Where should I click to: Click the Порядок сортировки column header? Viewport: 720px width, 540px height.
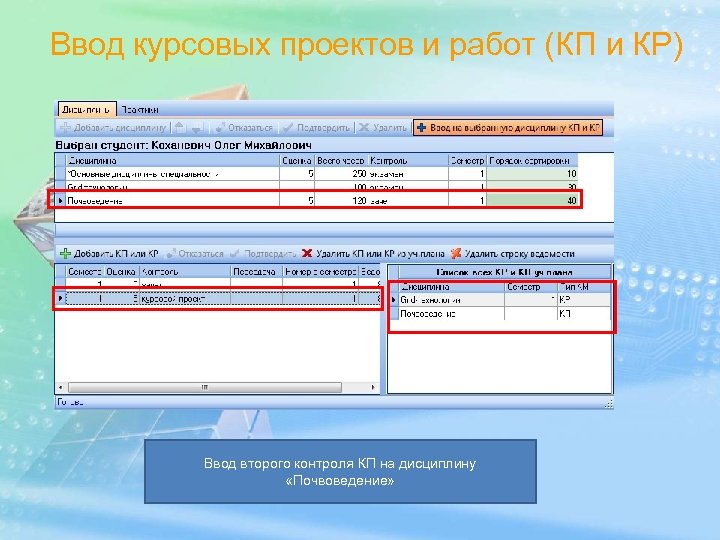click(x=532, y=161)
